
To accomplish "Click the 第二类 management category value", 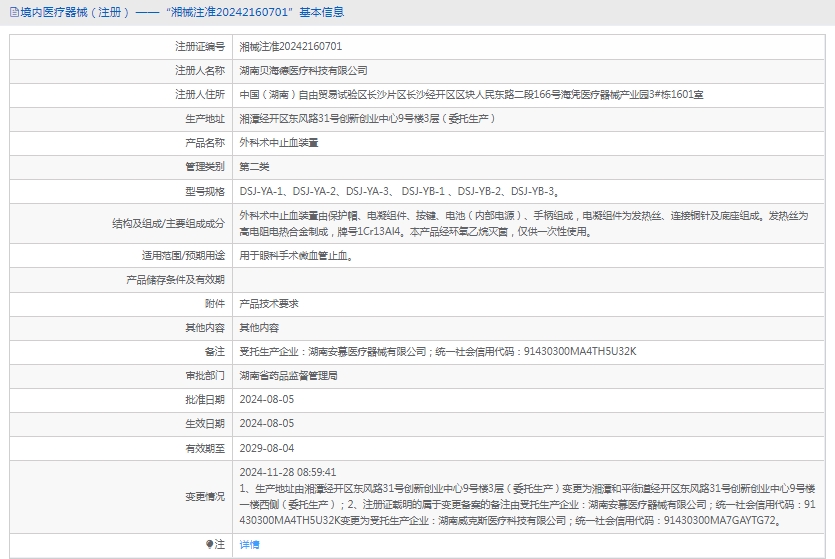I will pos(254,167).
